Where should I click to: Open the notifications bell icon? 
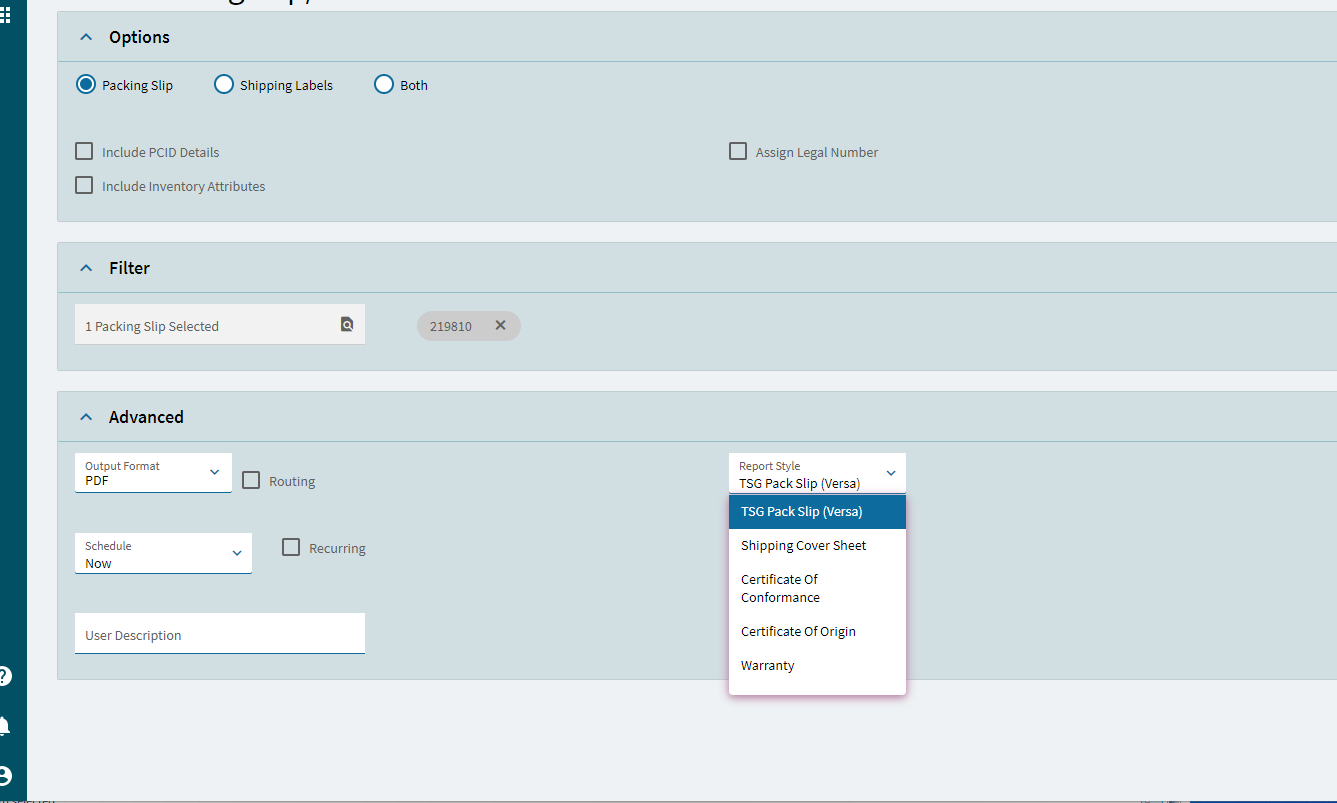(x=4, y=726)
